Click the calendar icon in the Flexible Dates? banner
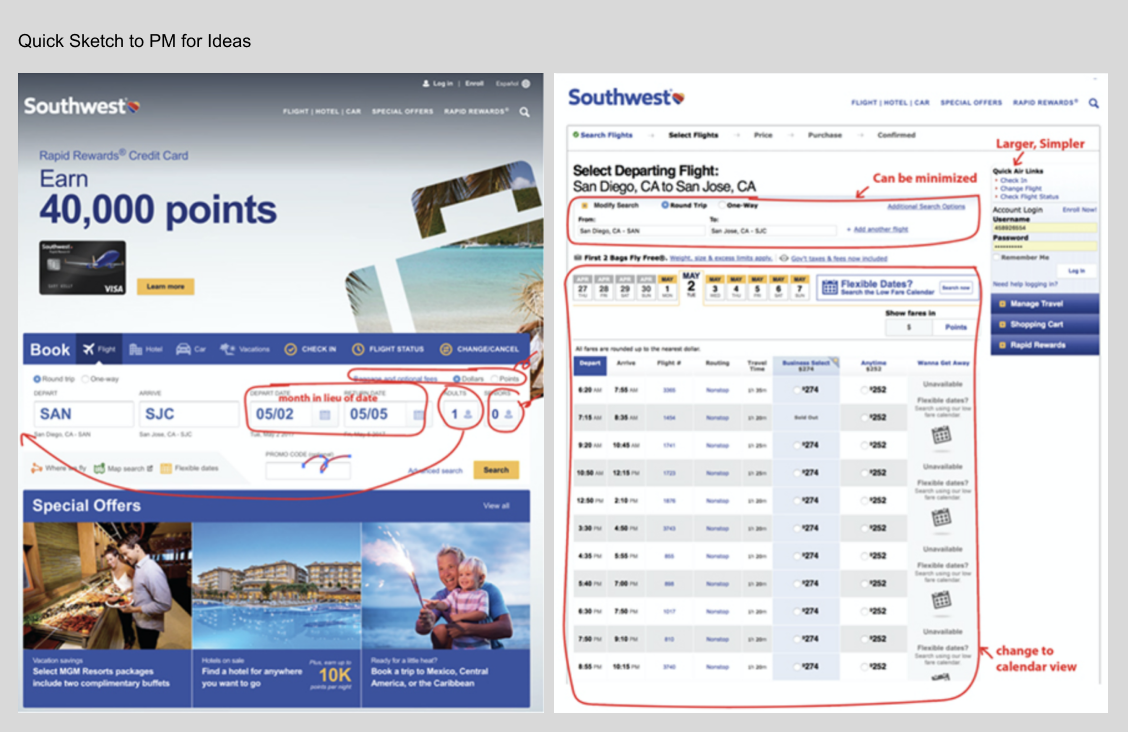The width and height of the screenshot is (1128, 732). pyautogui.click(x=829, y=288)
